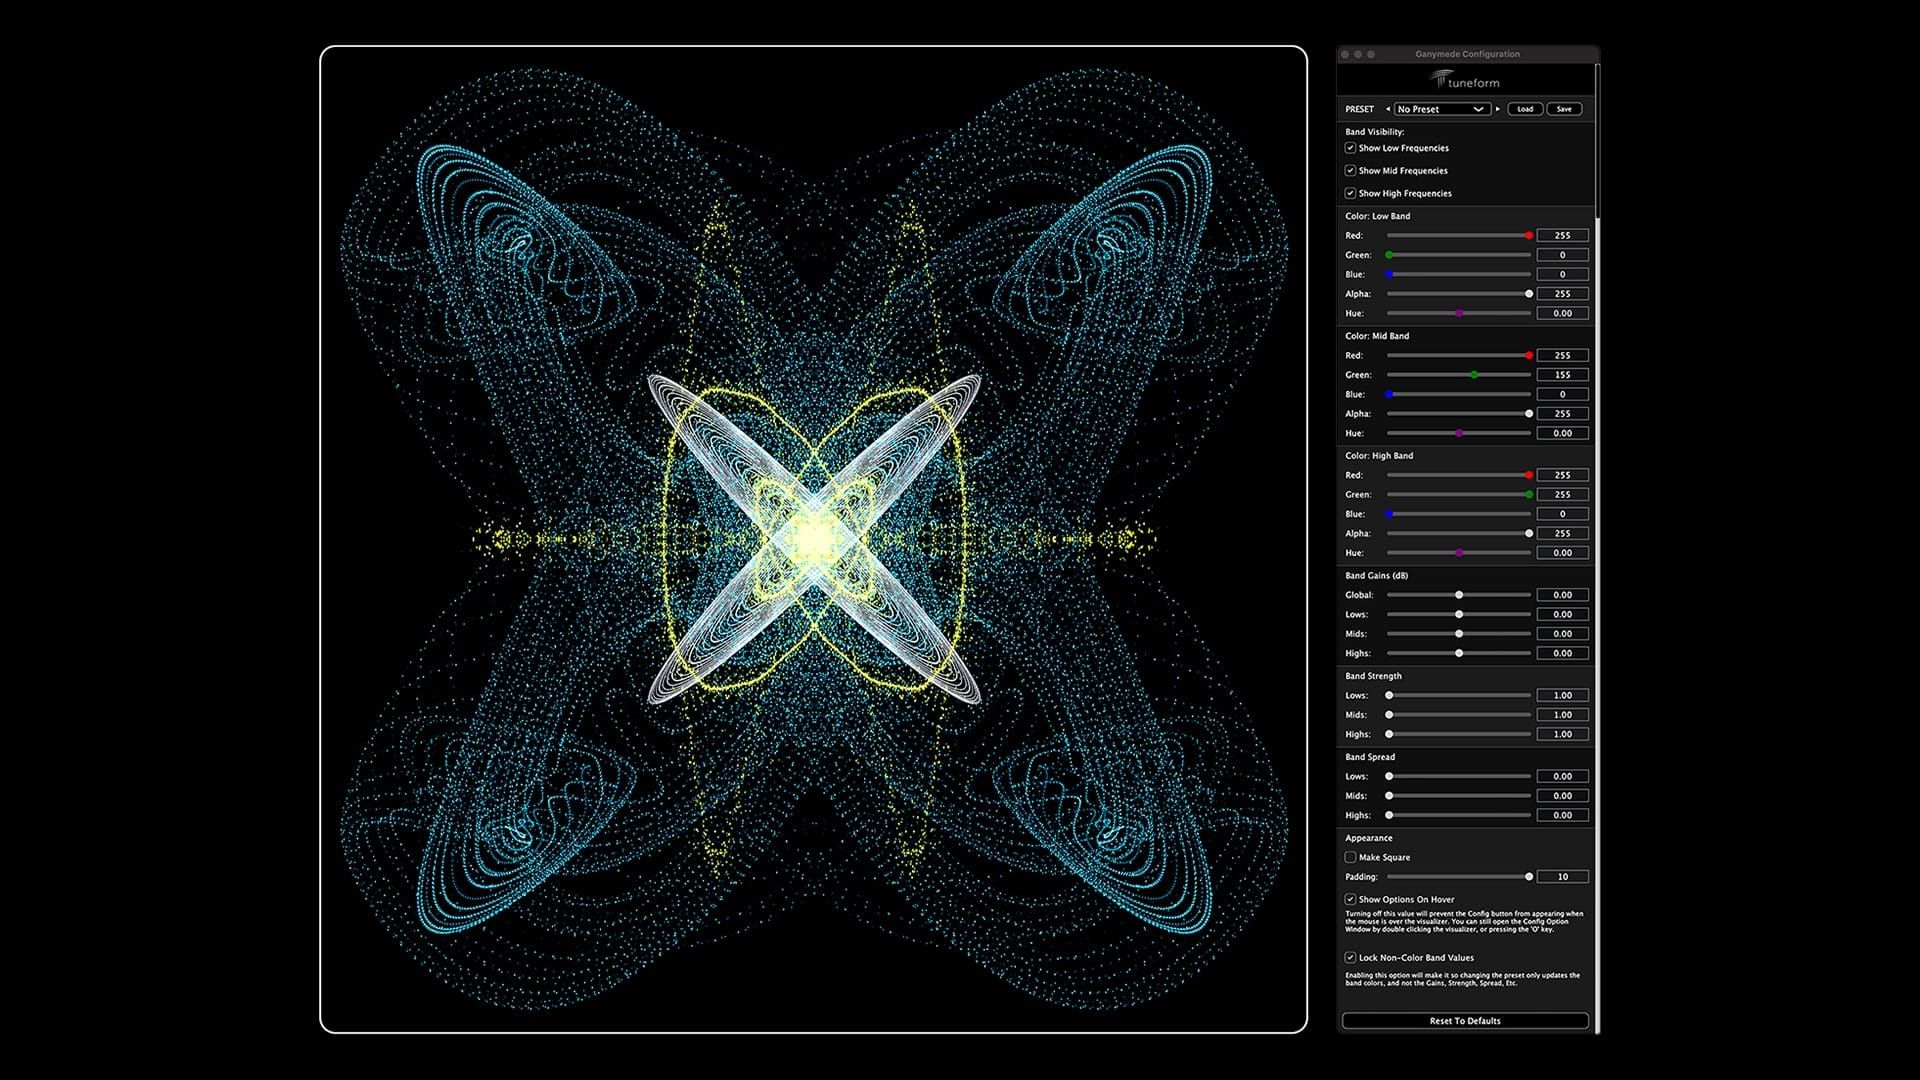
Task: Click the Low Band Red slider handle
Action: [x=1529, y=236]
